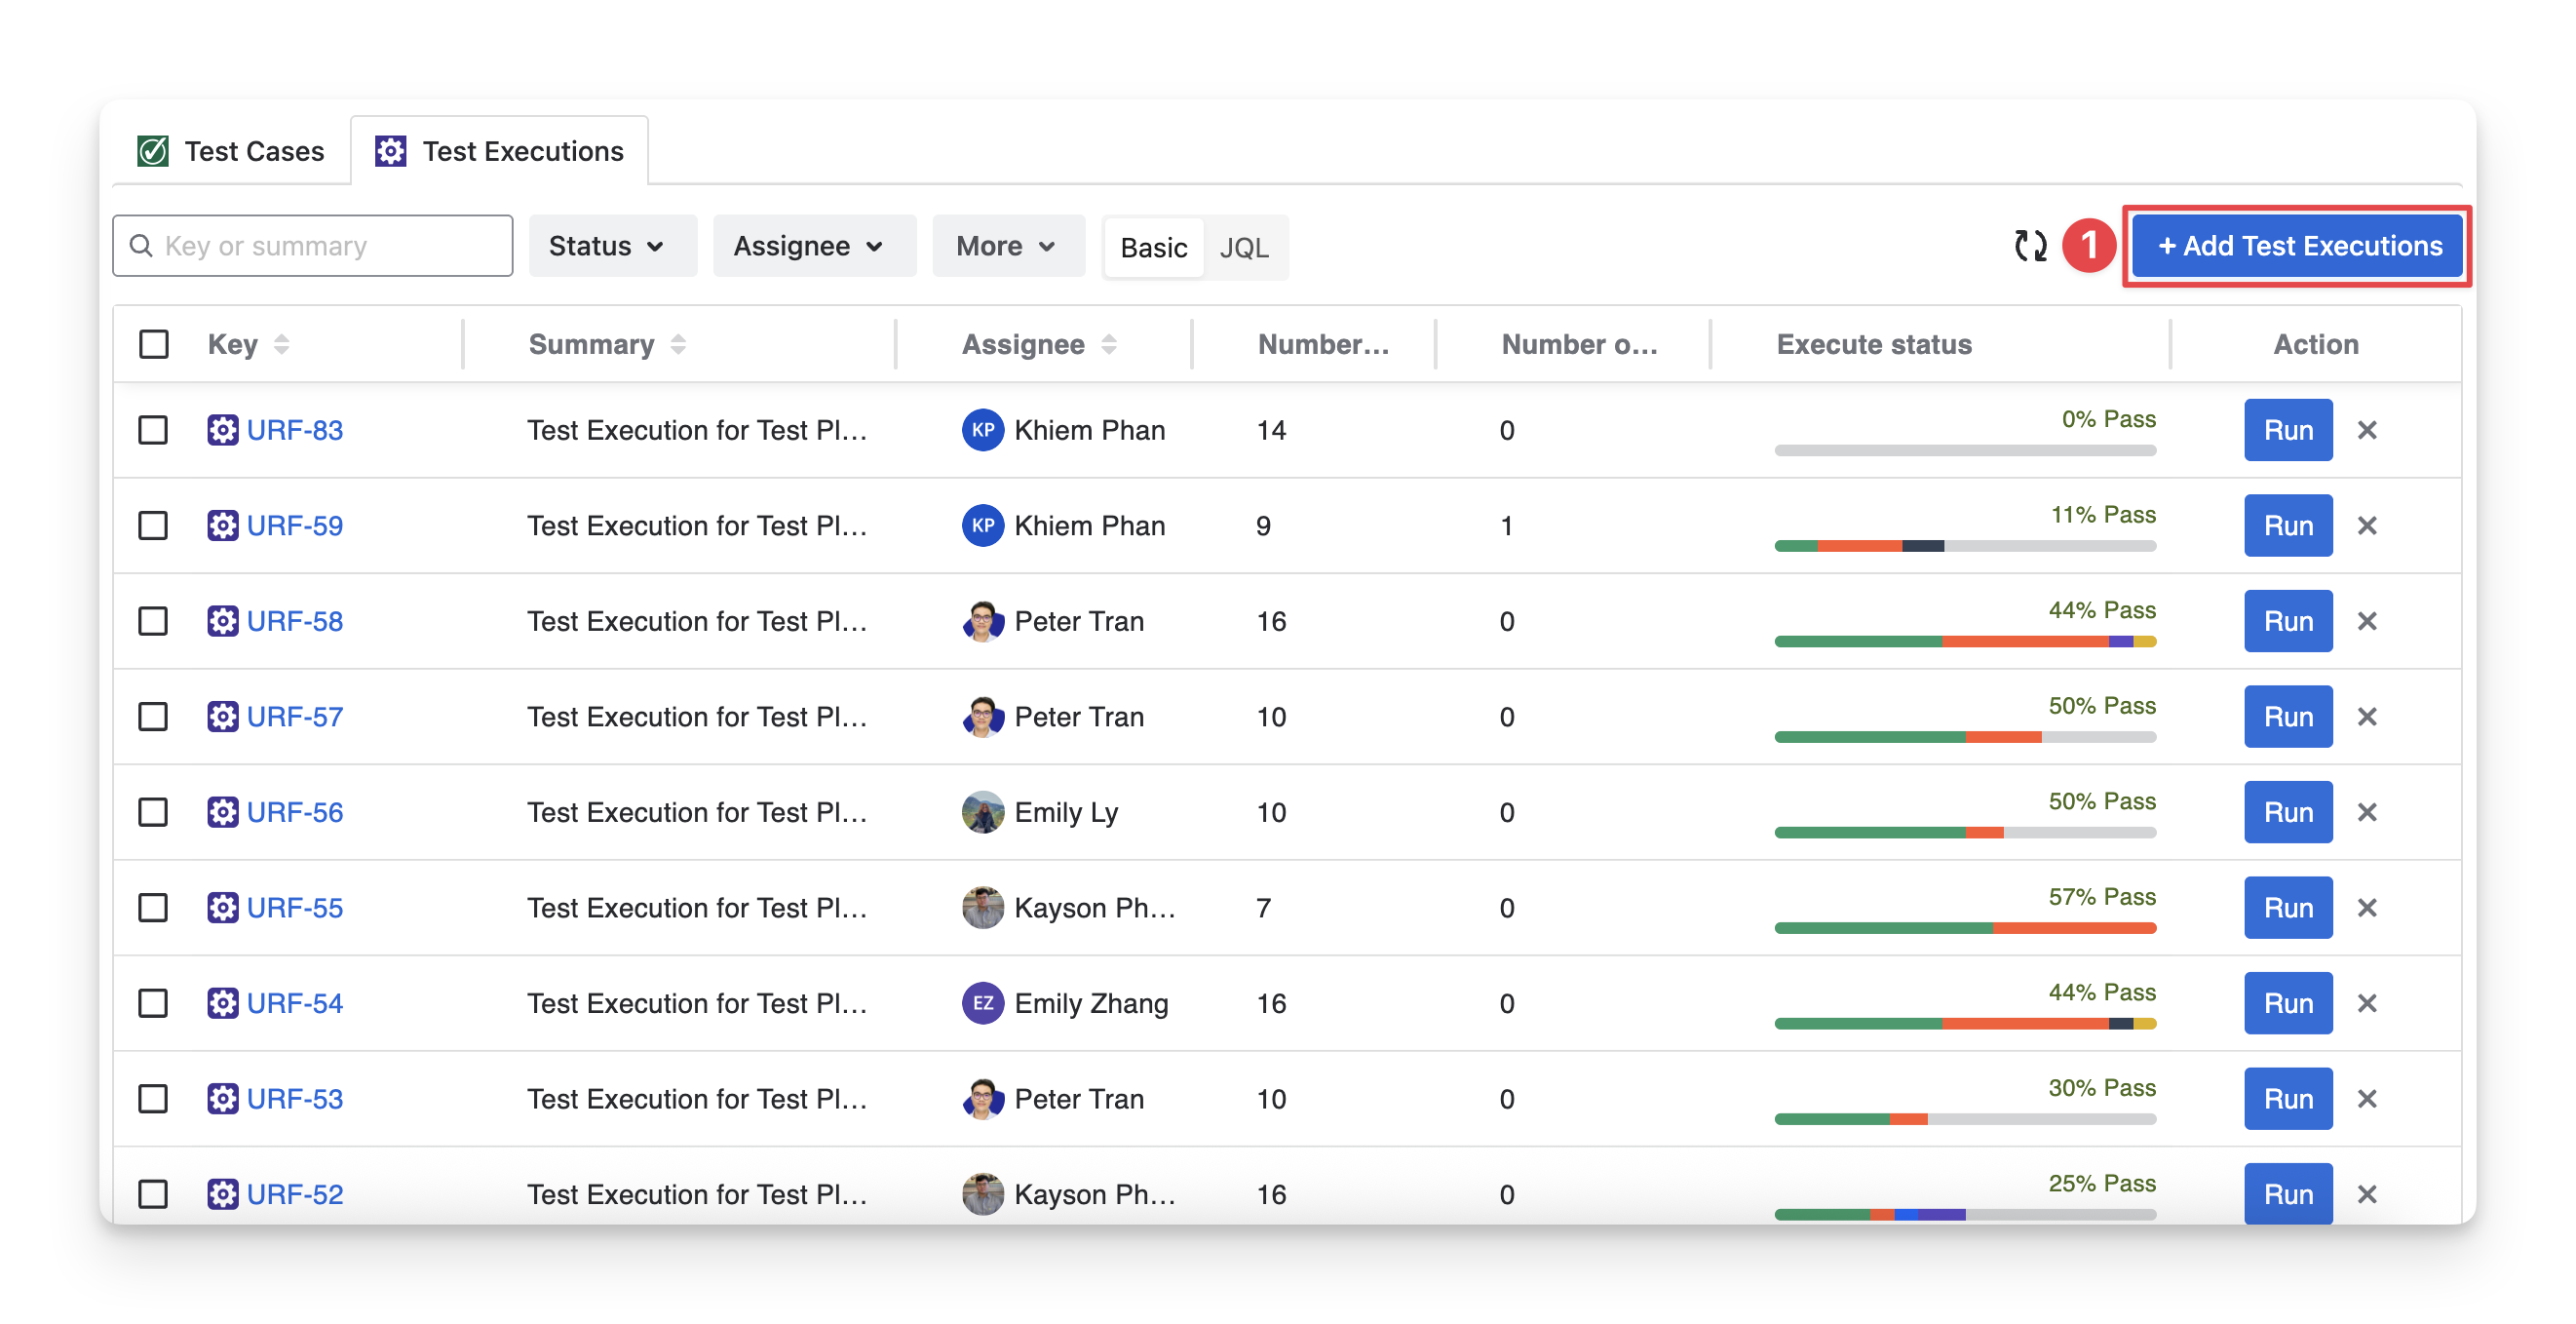Viewport: 2576px width, 1324px height.
Task: Click Emily Zhang's EZ avatar
Action: (982, 1003)
